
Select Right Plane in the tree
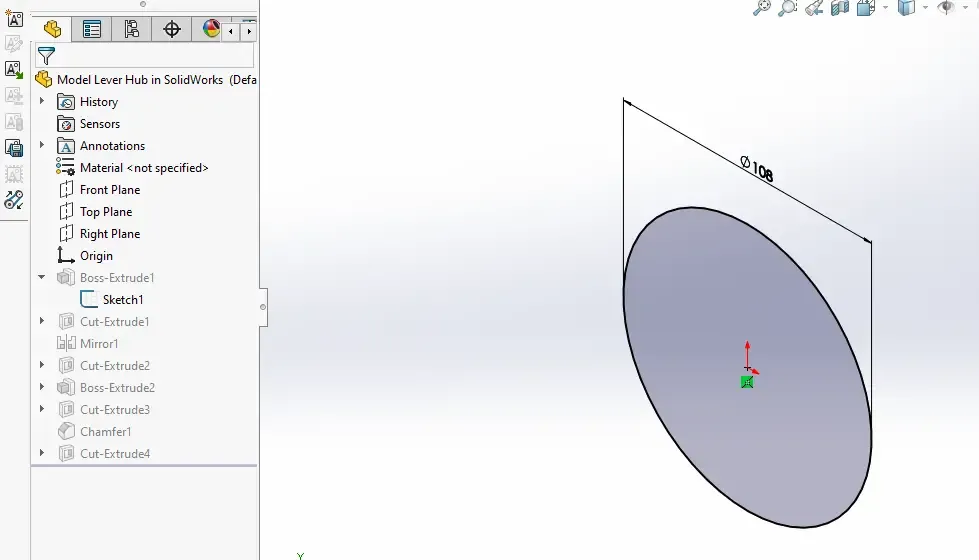110,234
